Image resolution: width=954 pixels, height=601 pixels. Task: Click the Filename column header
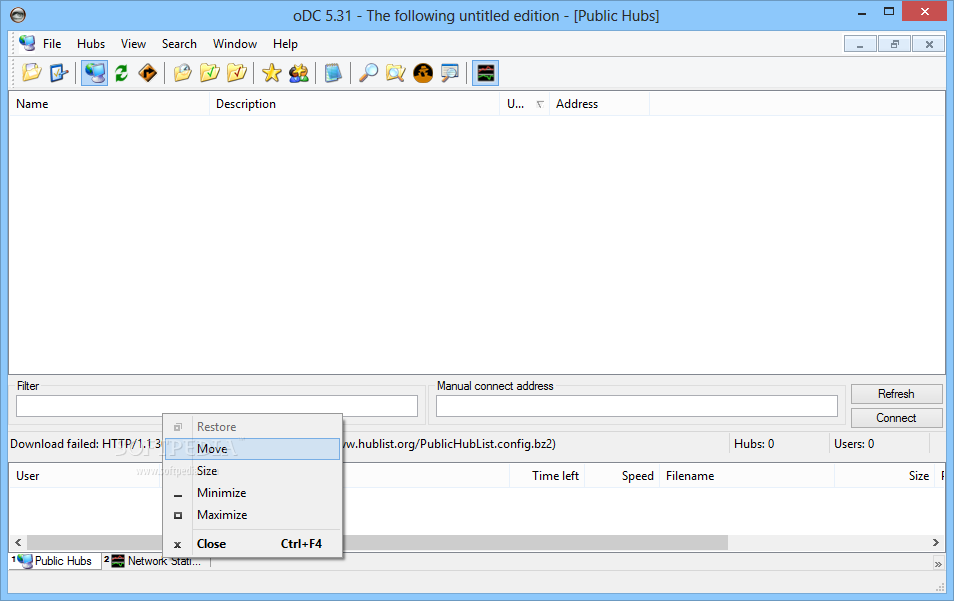point(747,476)
